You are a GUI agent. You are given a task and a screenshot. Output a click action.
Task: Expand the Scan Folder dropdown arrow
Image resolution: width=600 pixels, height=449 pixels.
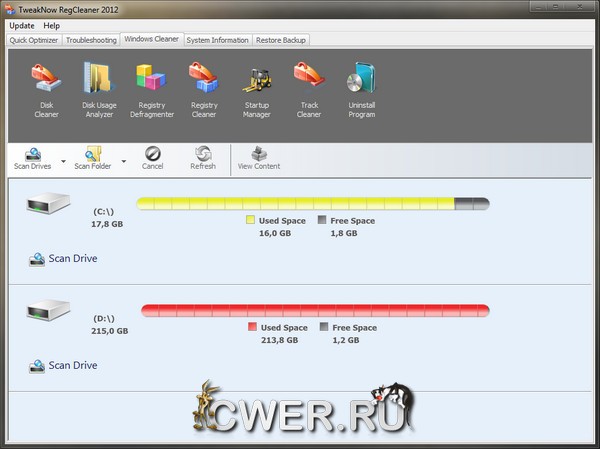pos(124,160)
